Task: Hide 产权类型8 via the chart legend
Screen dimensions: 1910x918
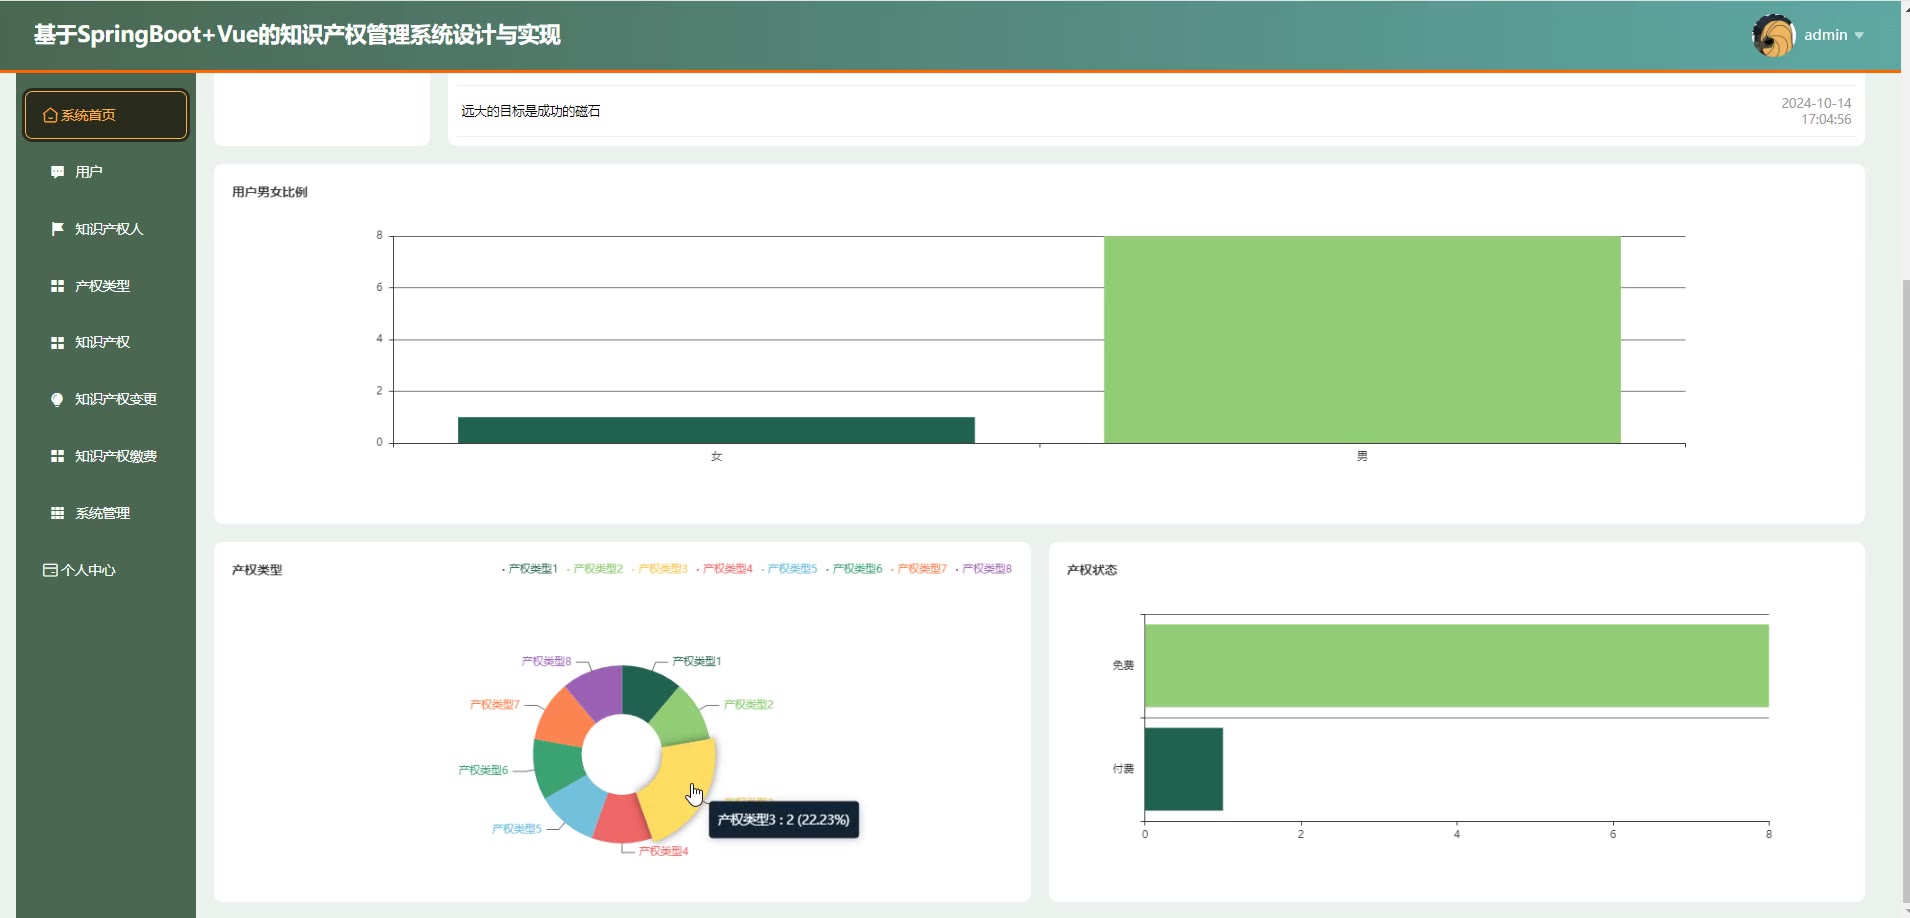Action: [x=985, y=569]
